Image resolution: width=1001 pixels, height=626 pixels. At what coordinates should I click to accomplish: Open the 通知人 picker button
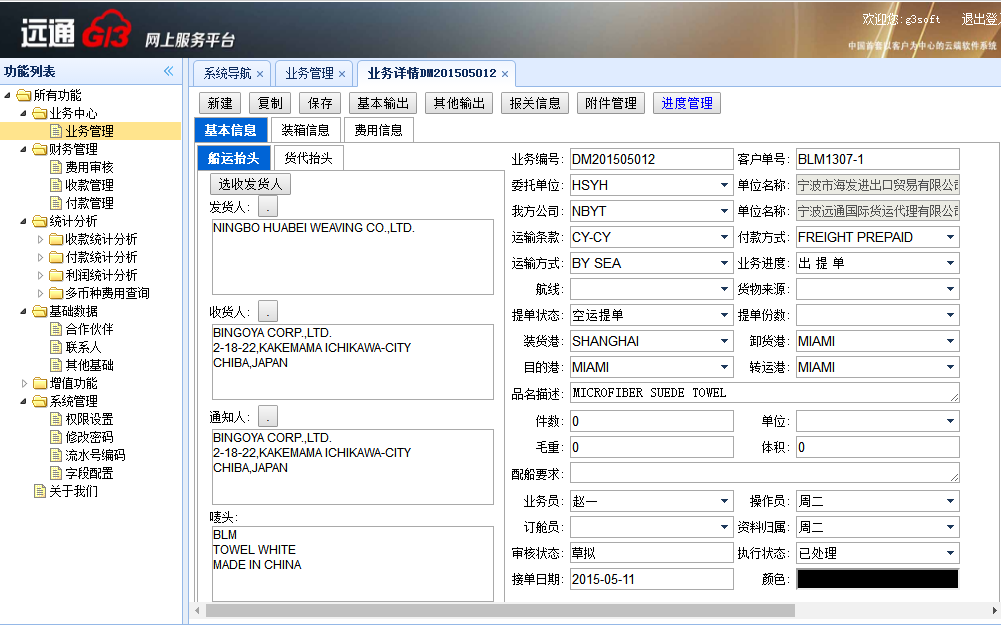pyautogui.click(x=267, y=417)
